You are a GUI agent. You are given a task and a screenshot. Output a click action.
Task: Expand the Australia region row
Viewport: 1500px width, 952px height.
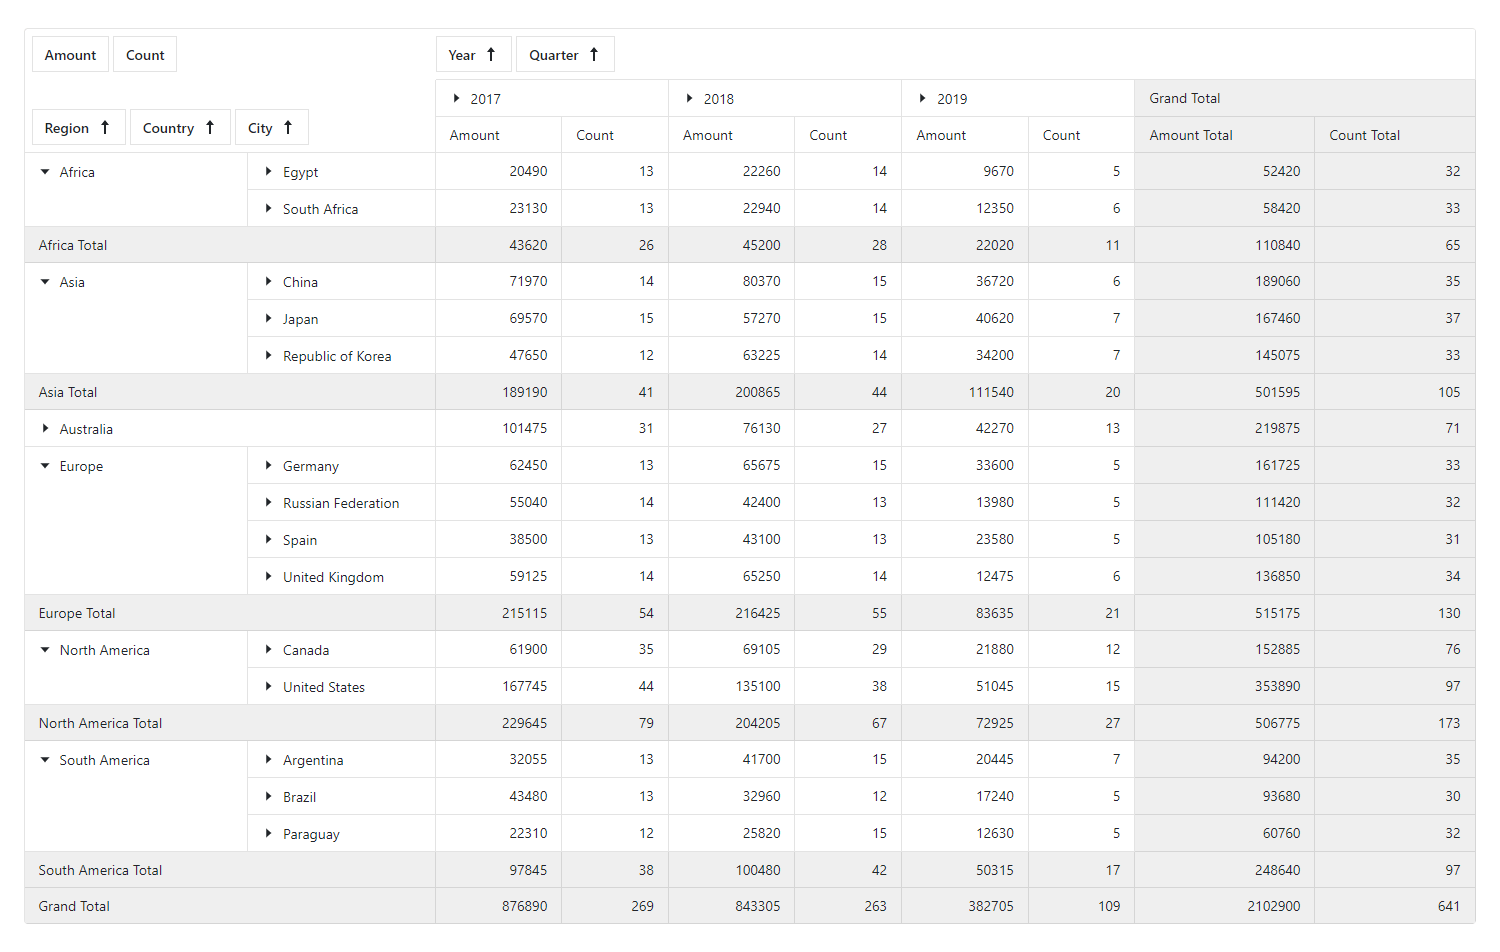(45, 428)
